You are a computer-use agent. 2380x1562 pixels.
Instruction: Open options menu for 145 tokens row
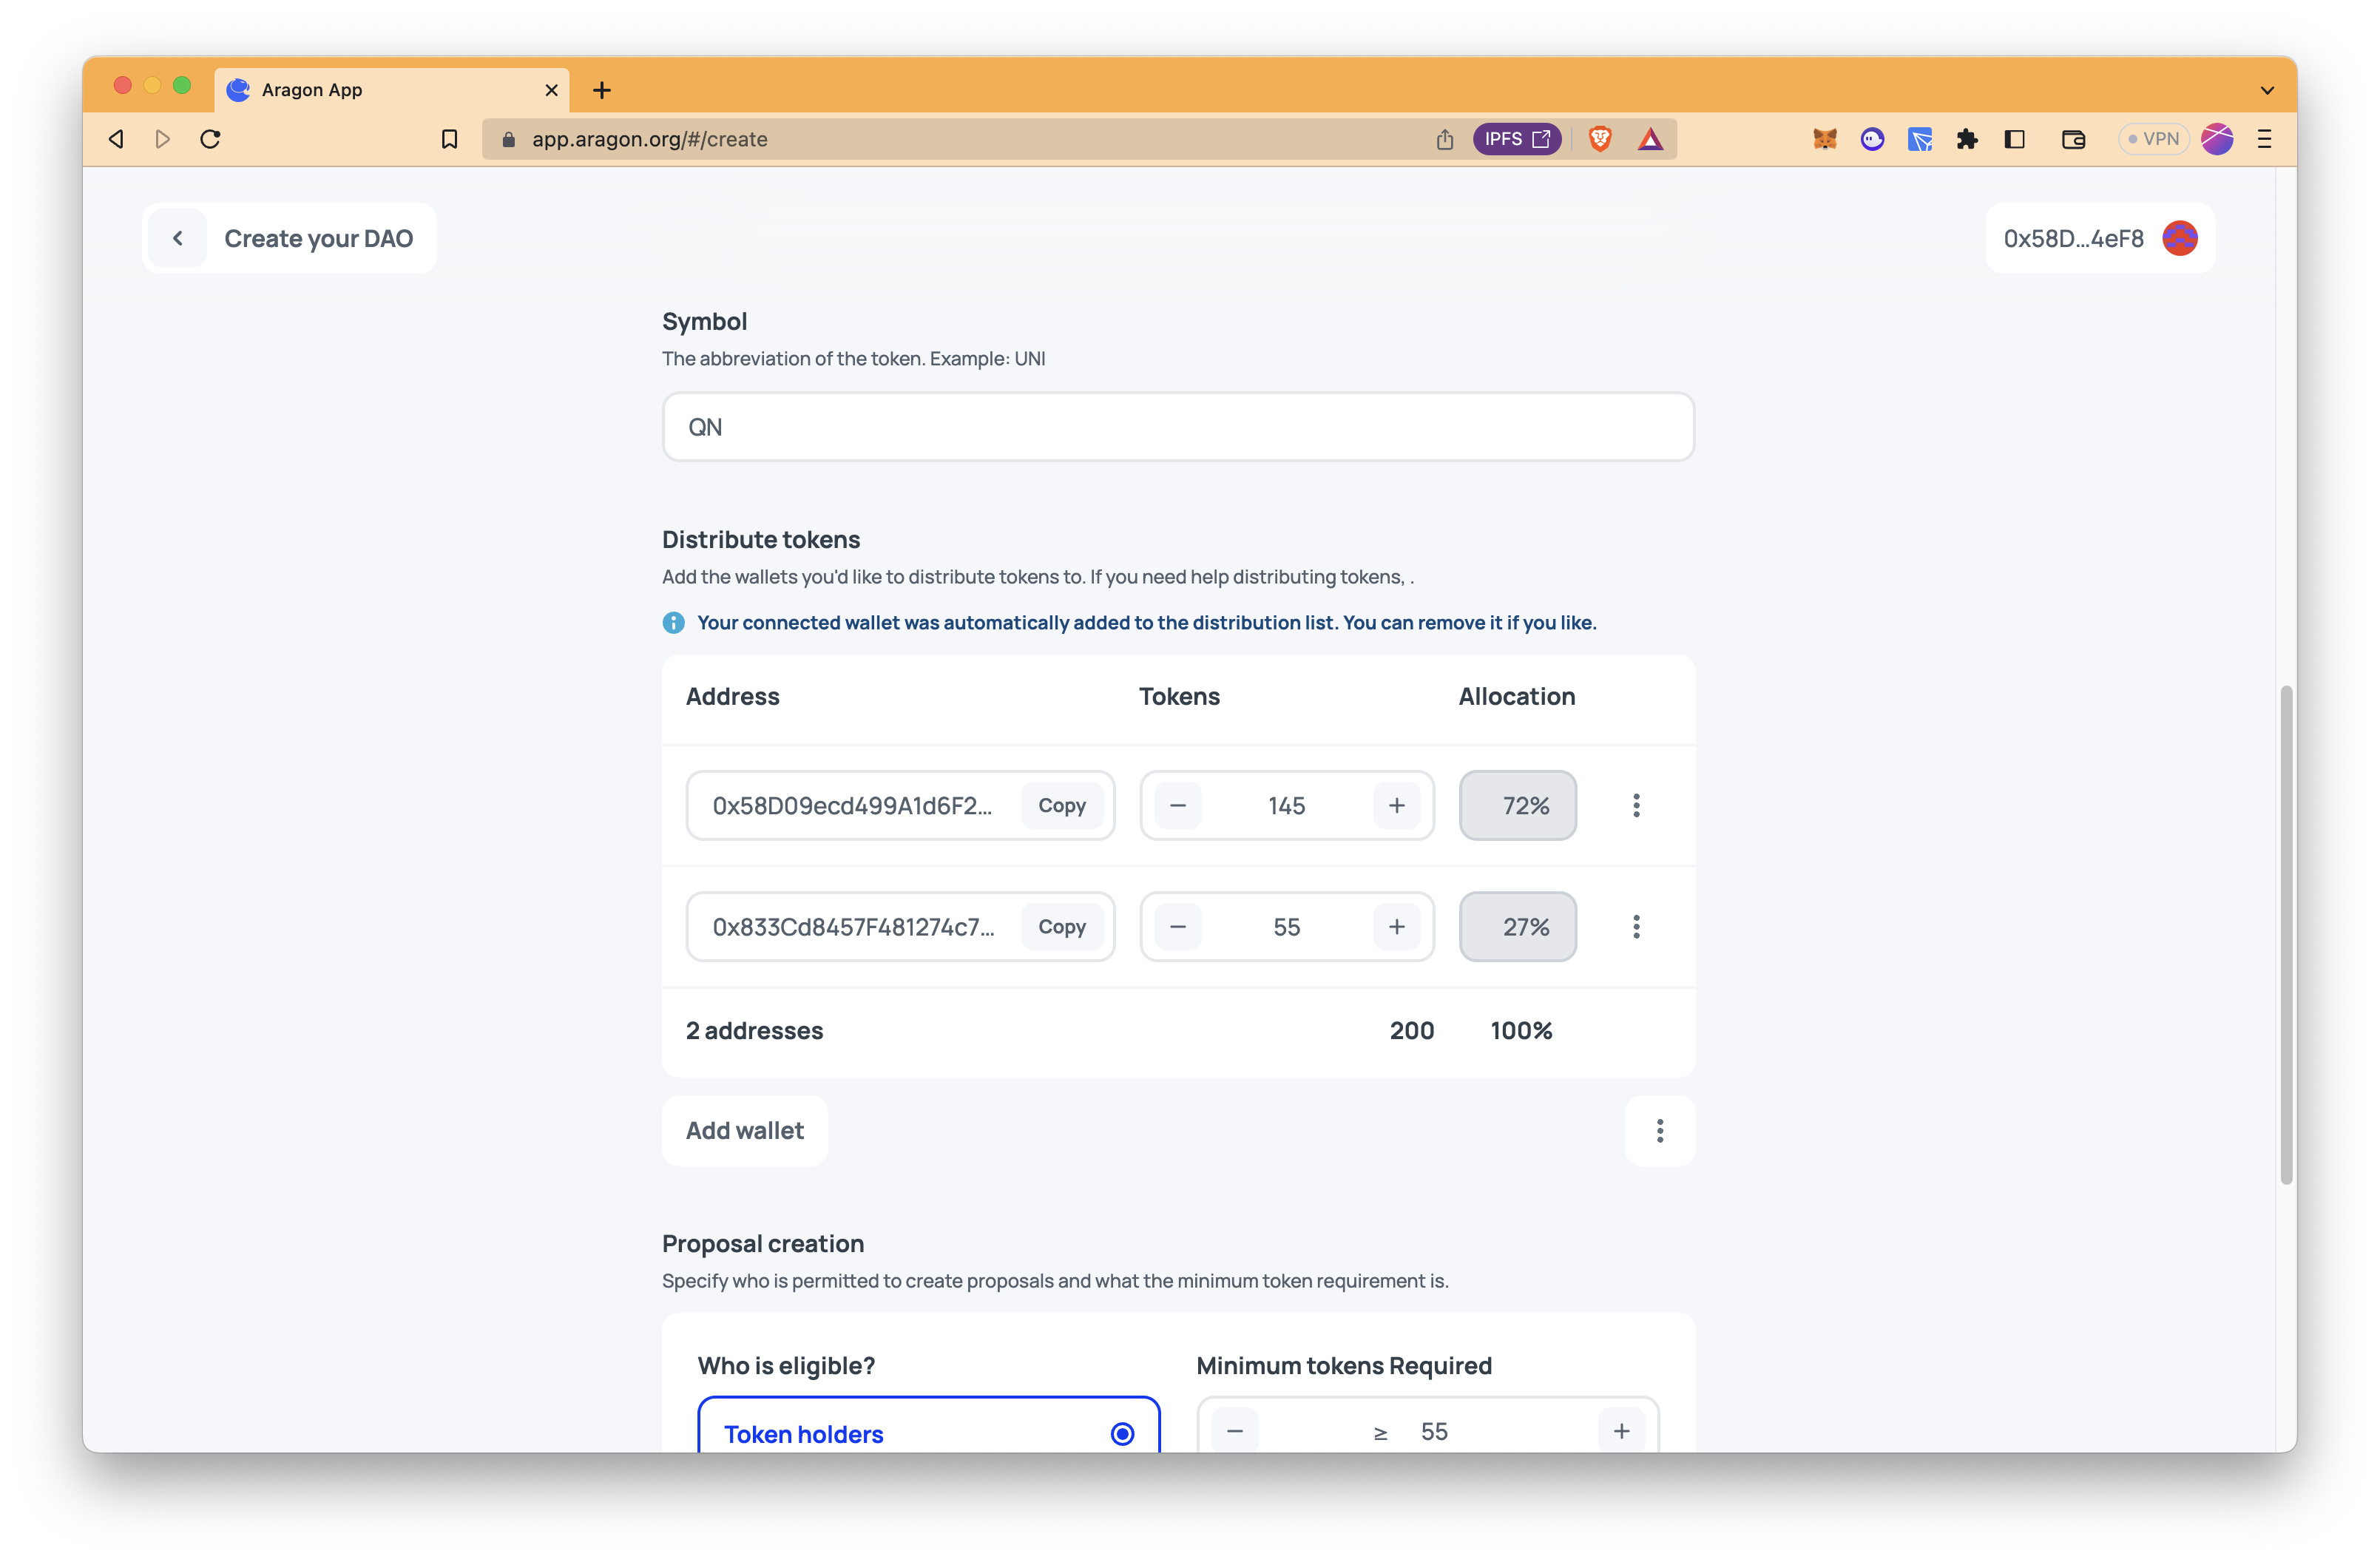1636,805
